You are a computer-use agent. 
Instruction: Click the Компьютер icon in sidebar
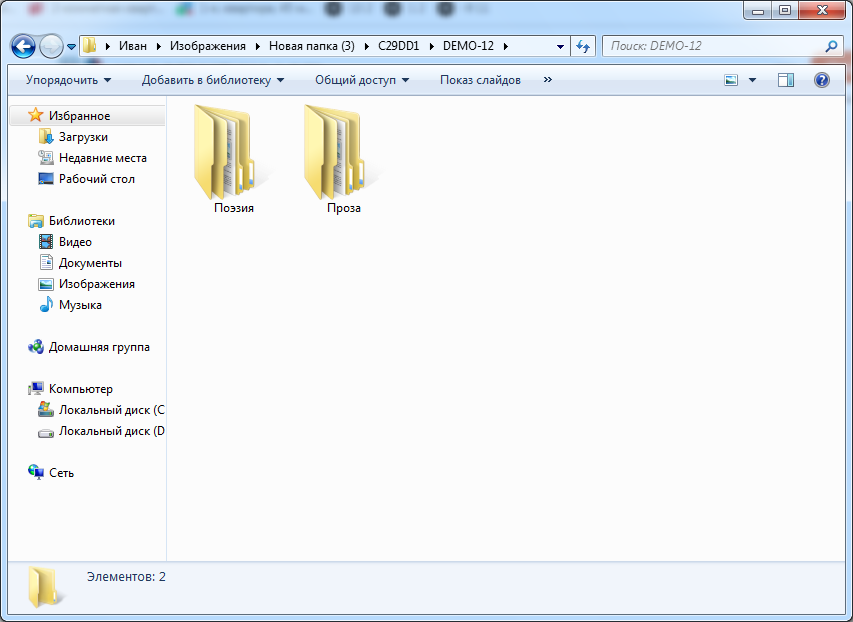point(35,389)
